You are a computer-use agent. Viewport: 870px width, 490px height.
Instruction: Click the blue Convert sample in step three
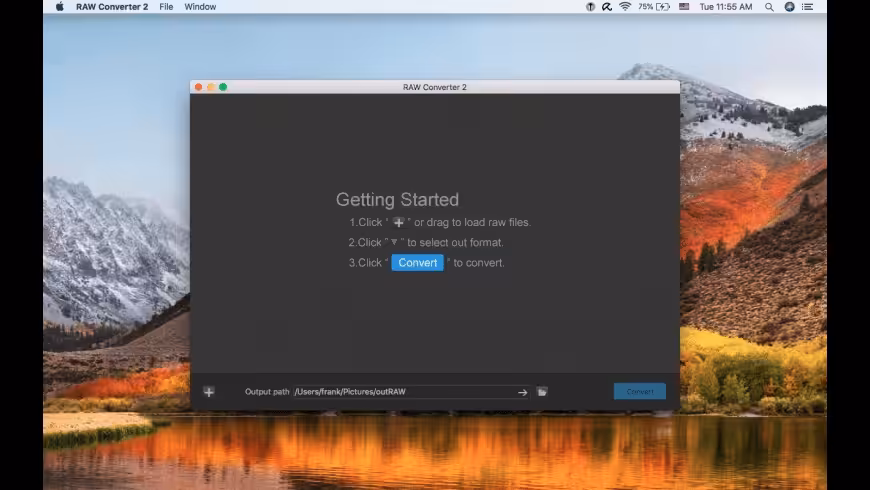tap(418, 262)
